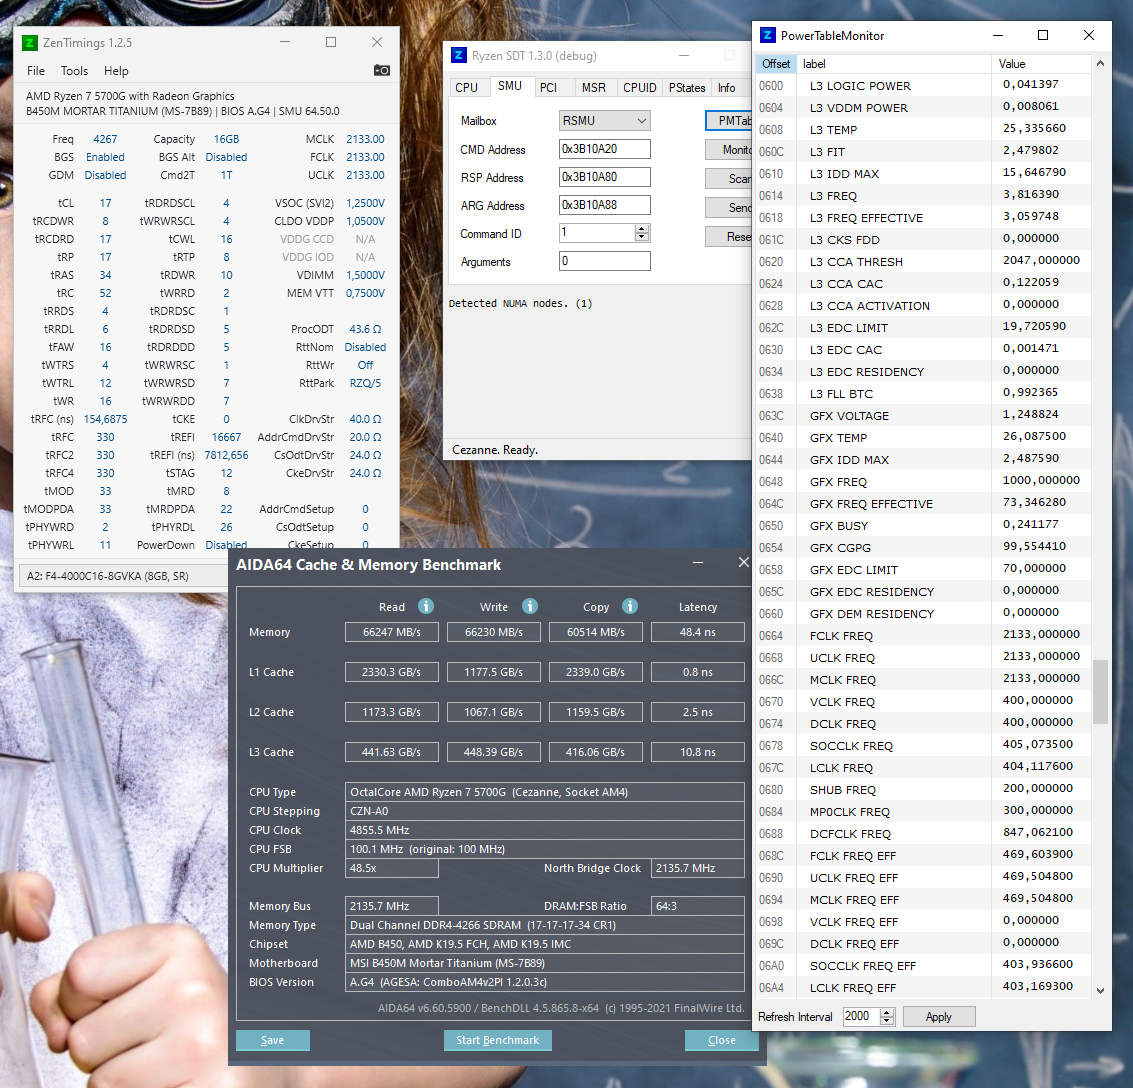Switch to the CPUID tab

(x=639, y=87)
